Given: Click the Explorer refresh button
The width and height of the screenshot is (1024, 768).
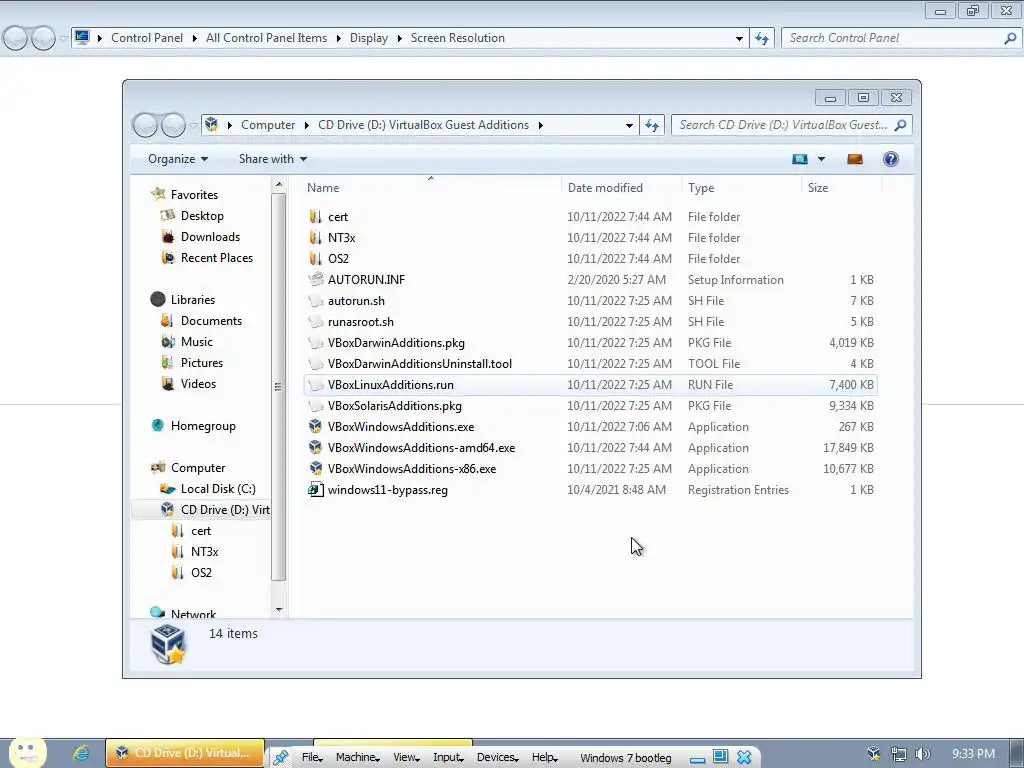Looking at the screenshot, I should [x=652, y=125].
